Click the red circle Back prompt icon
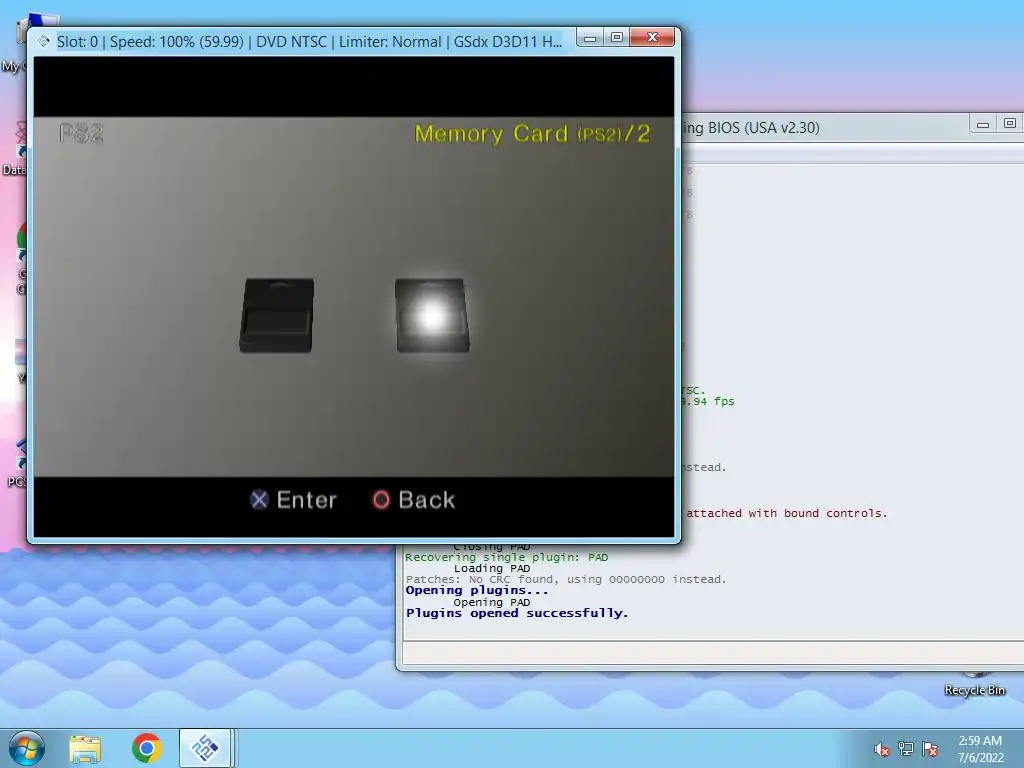 pos(381,500)
